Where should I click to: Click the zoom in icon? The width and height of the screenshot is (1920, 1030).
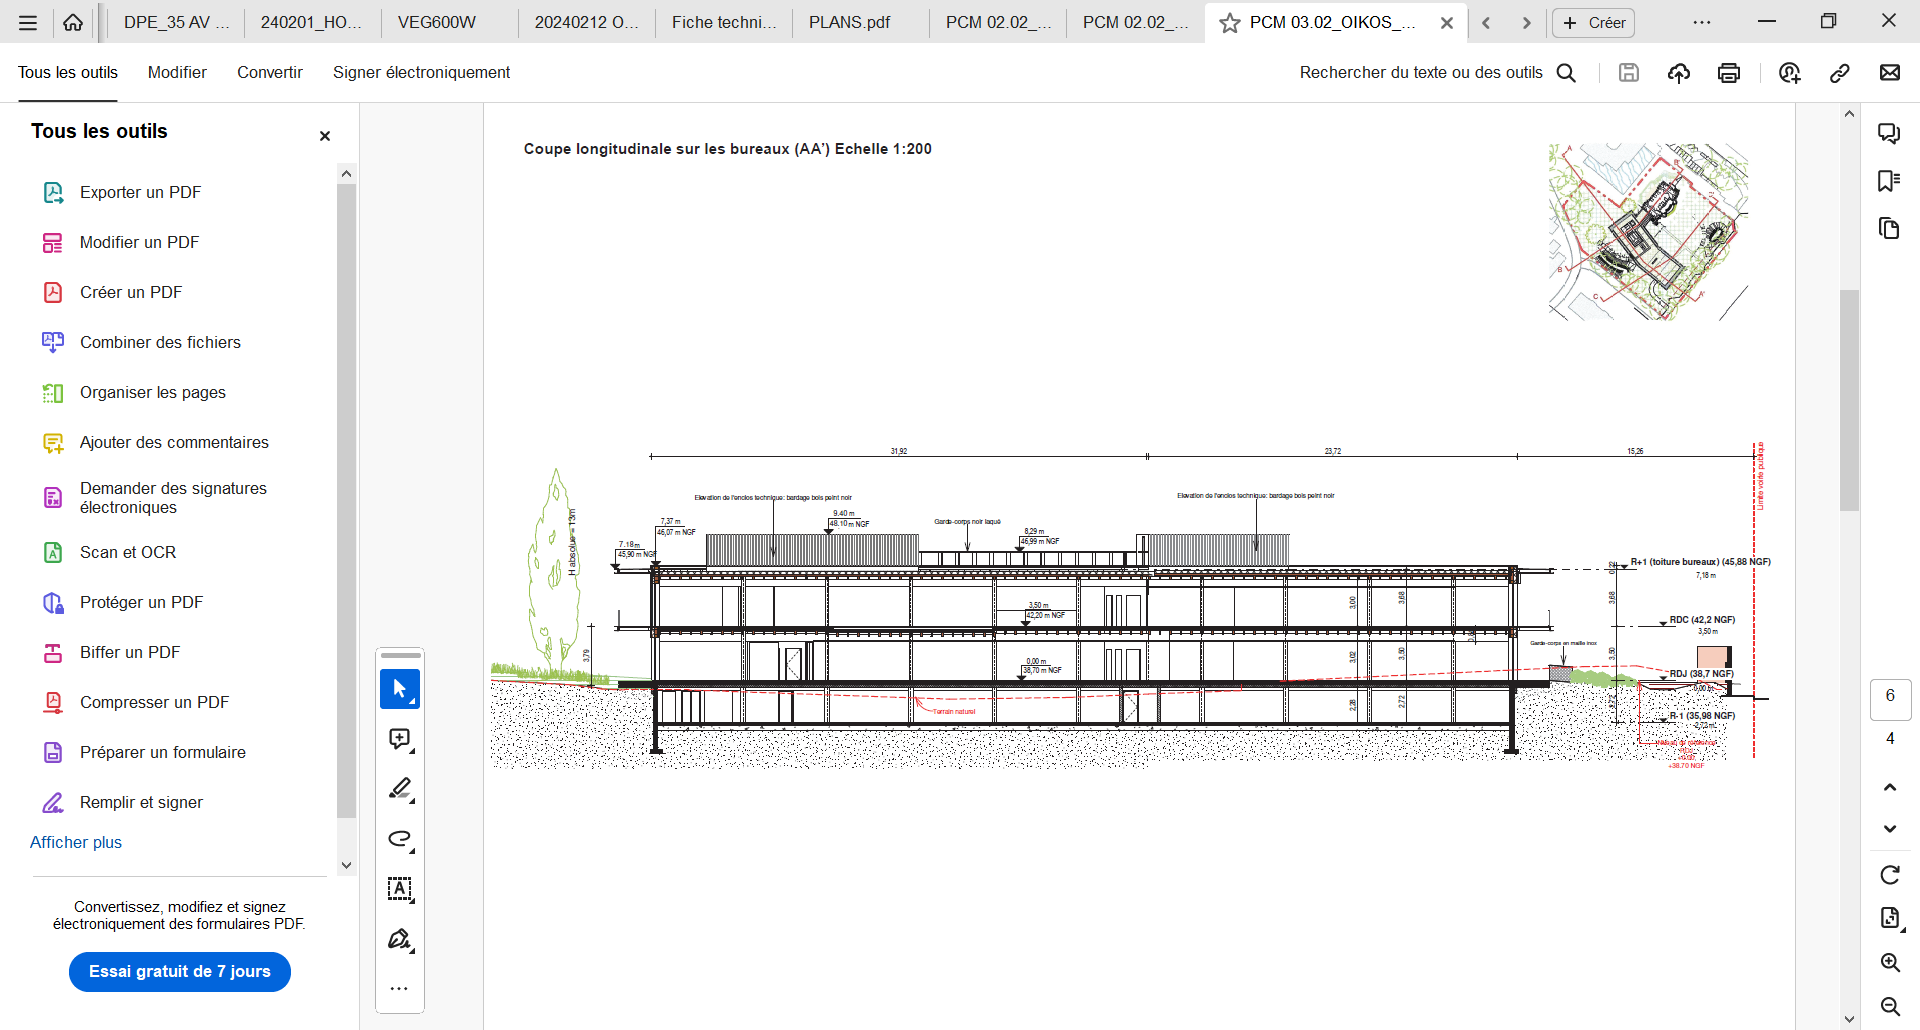1890,962
